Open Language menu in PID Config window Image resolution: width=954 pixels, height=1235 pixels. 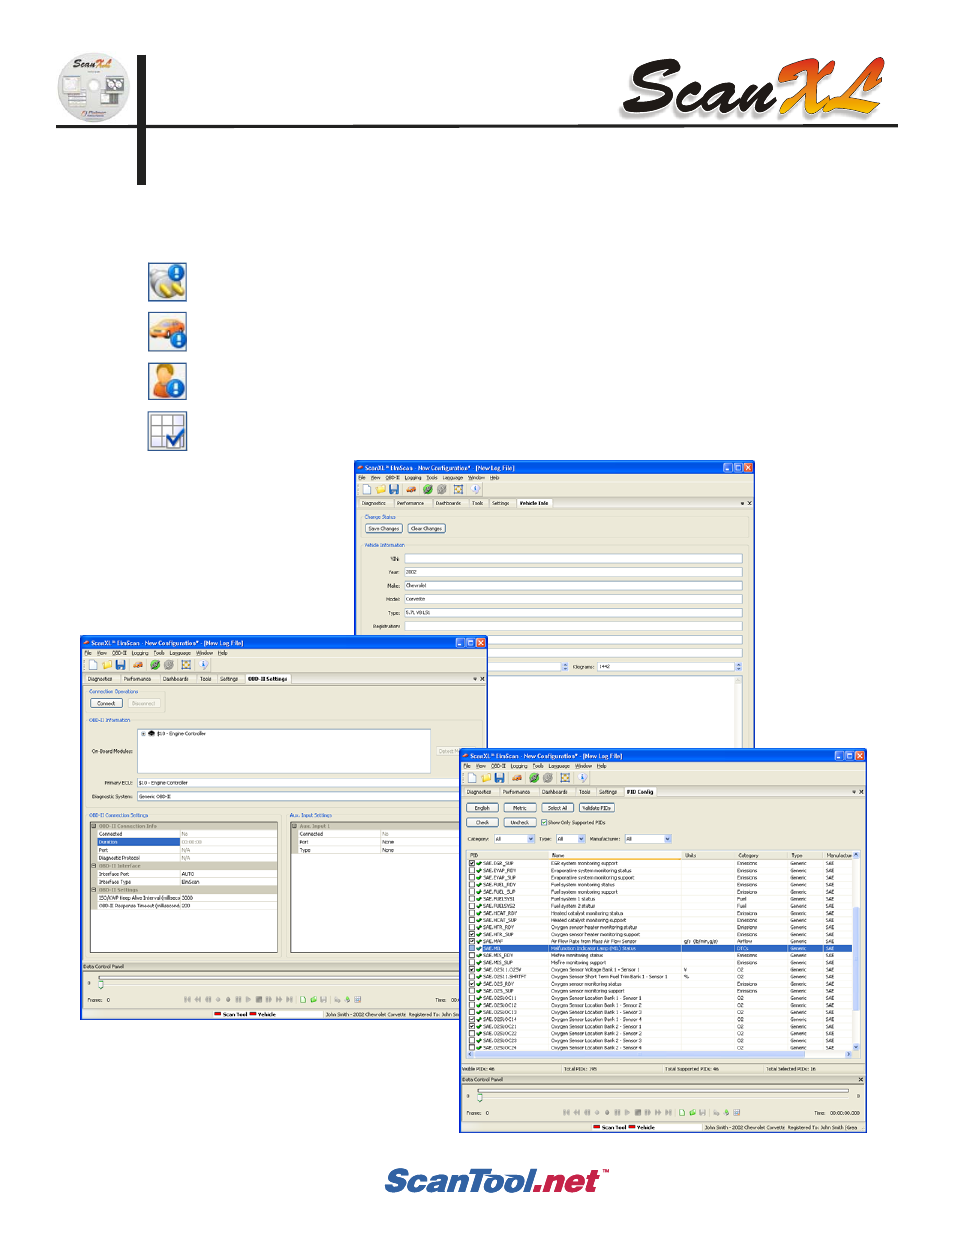coord(559,766)
